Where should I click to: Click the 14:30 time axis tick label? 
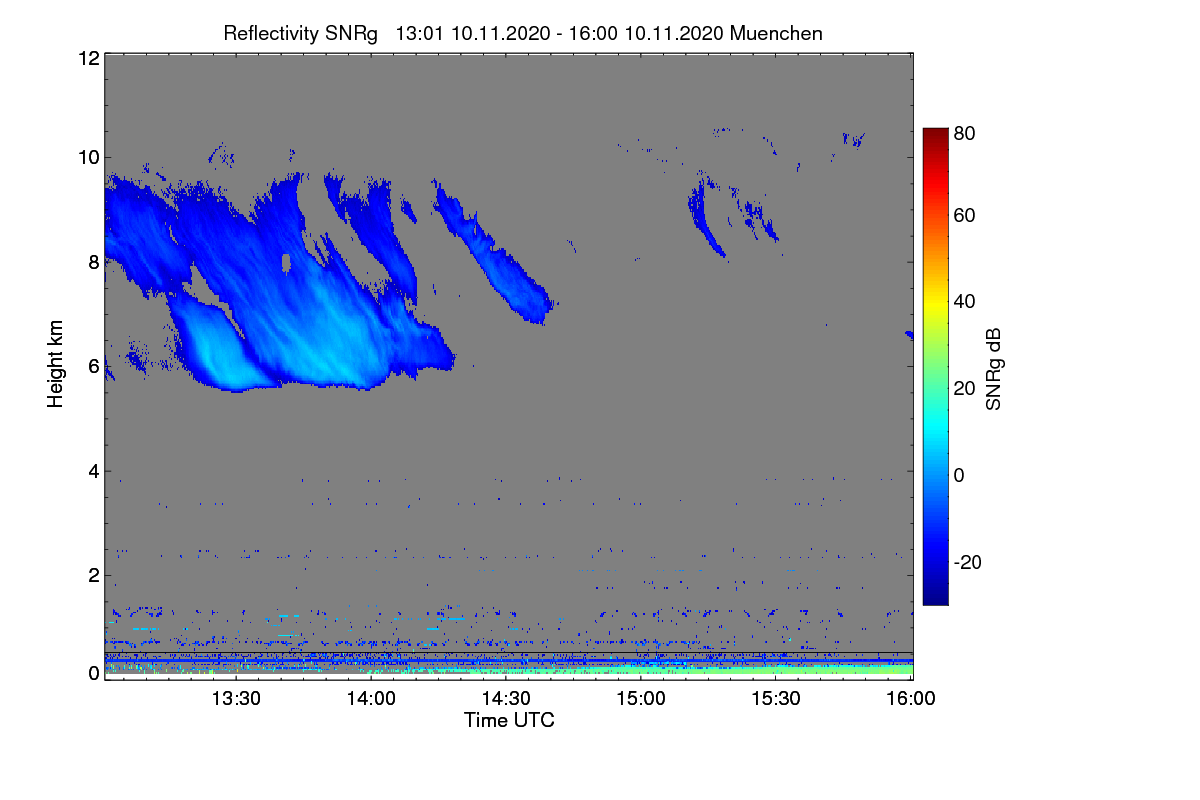pyautogui.click(x=506, y=698)
